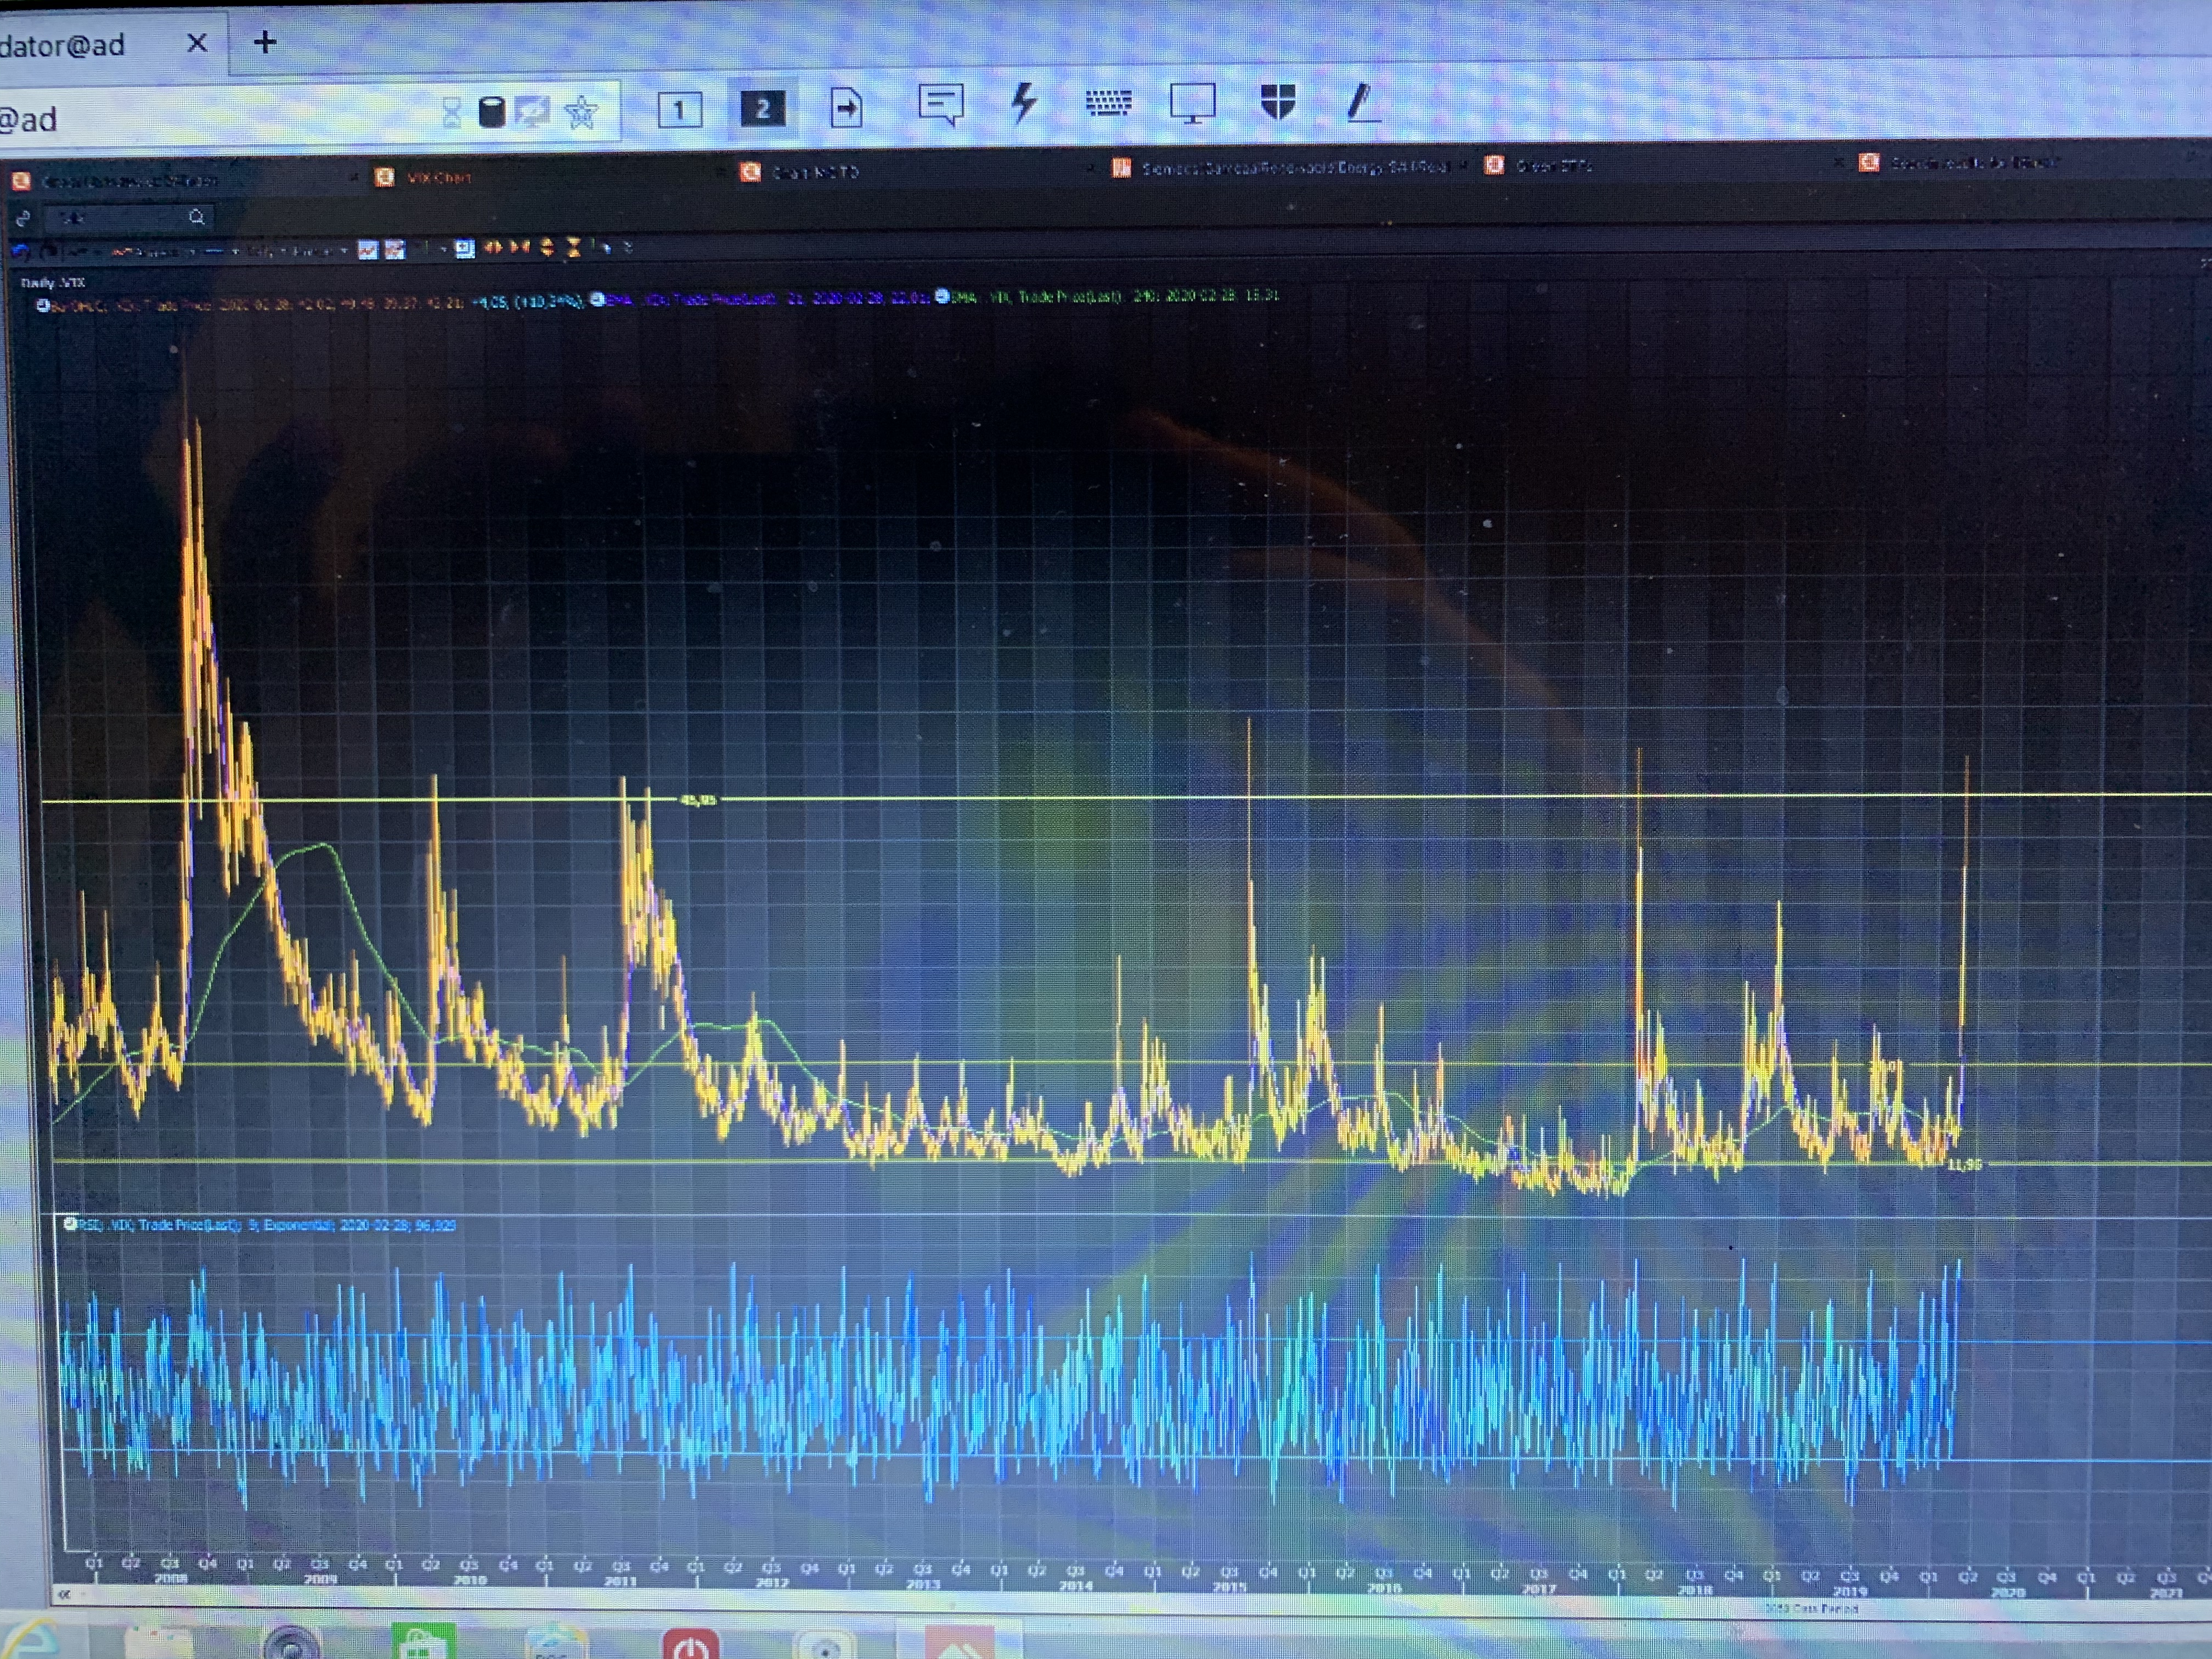Toggle the RSI indicator legend marker
Viewport: 2212px width, 1659px height.
point(70,1224)
